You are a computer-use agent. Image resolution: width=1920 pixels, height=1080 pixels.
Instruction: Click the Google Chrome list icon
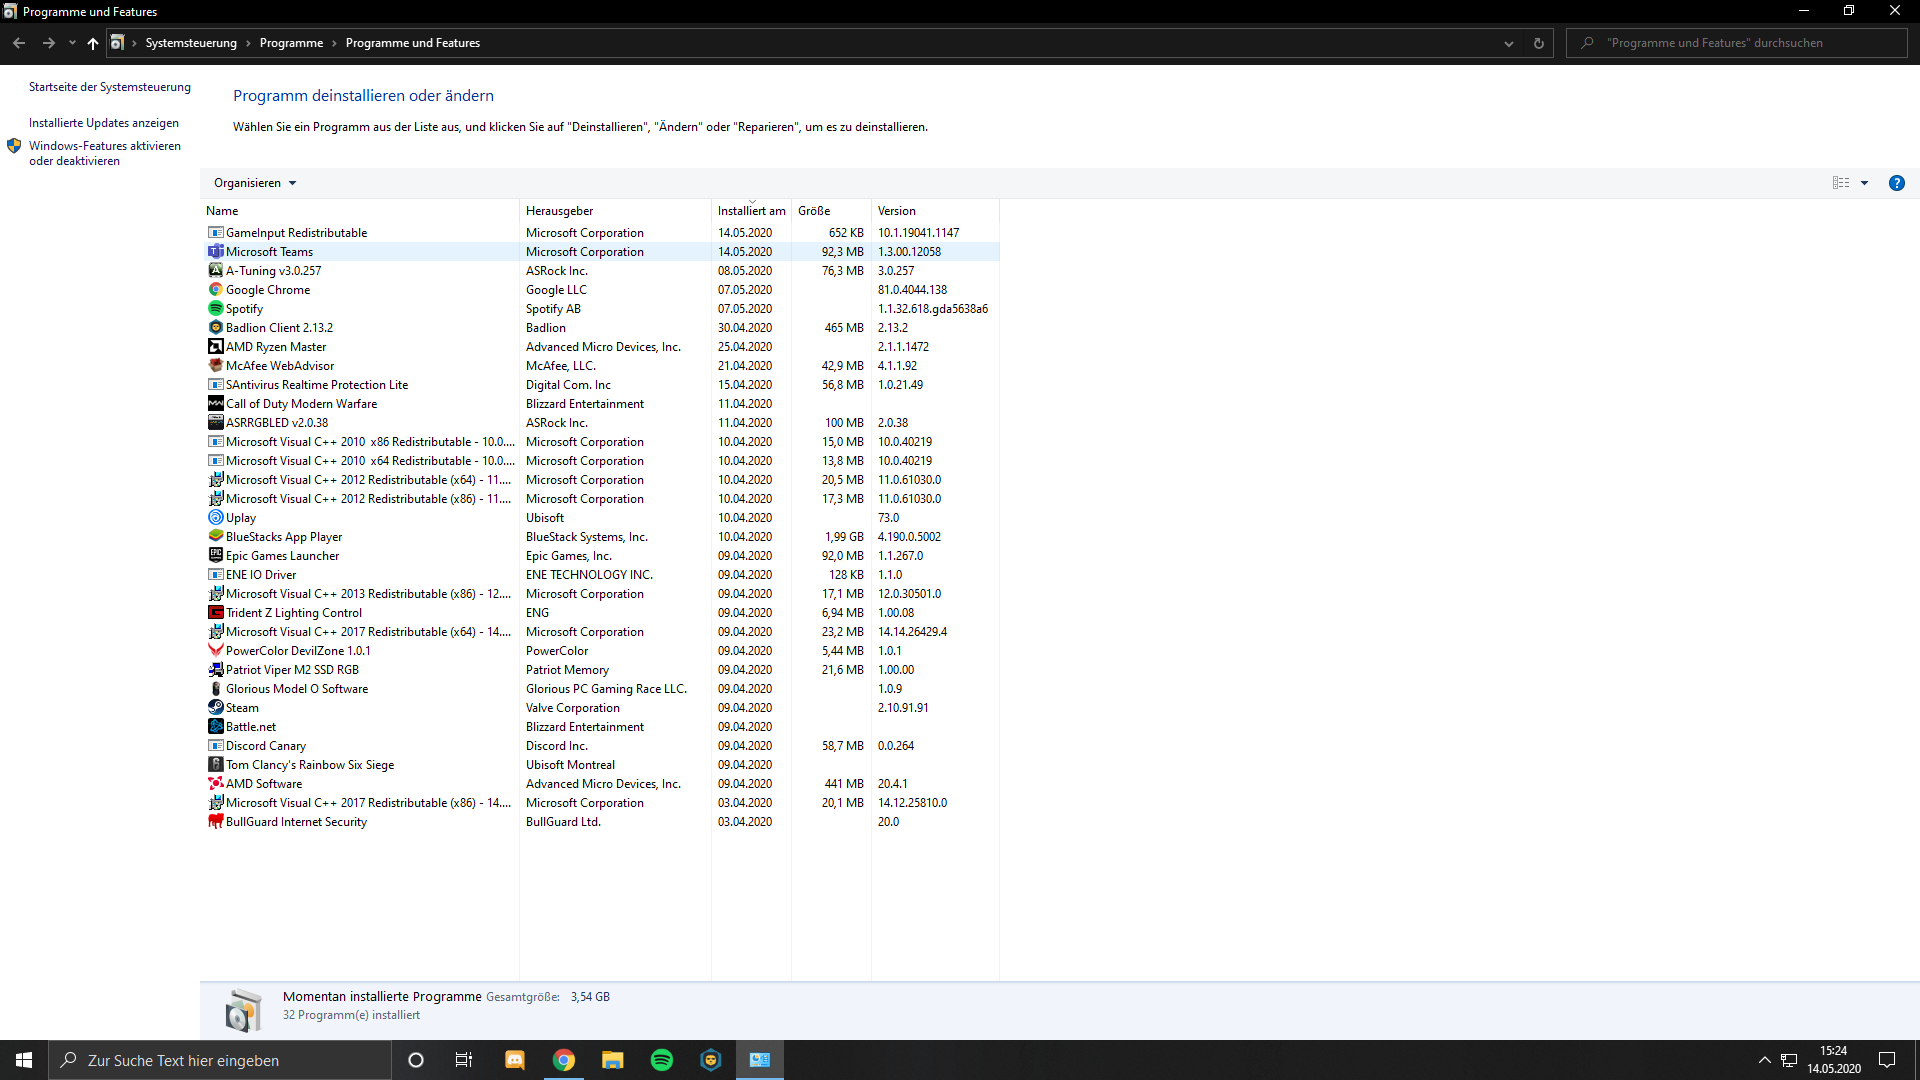(215, 289)
